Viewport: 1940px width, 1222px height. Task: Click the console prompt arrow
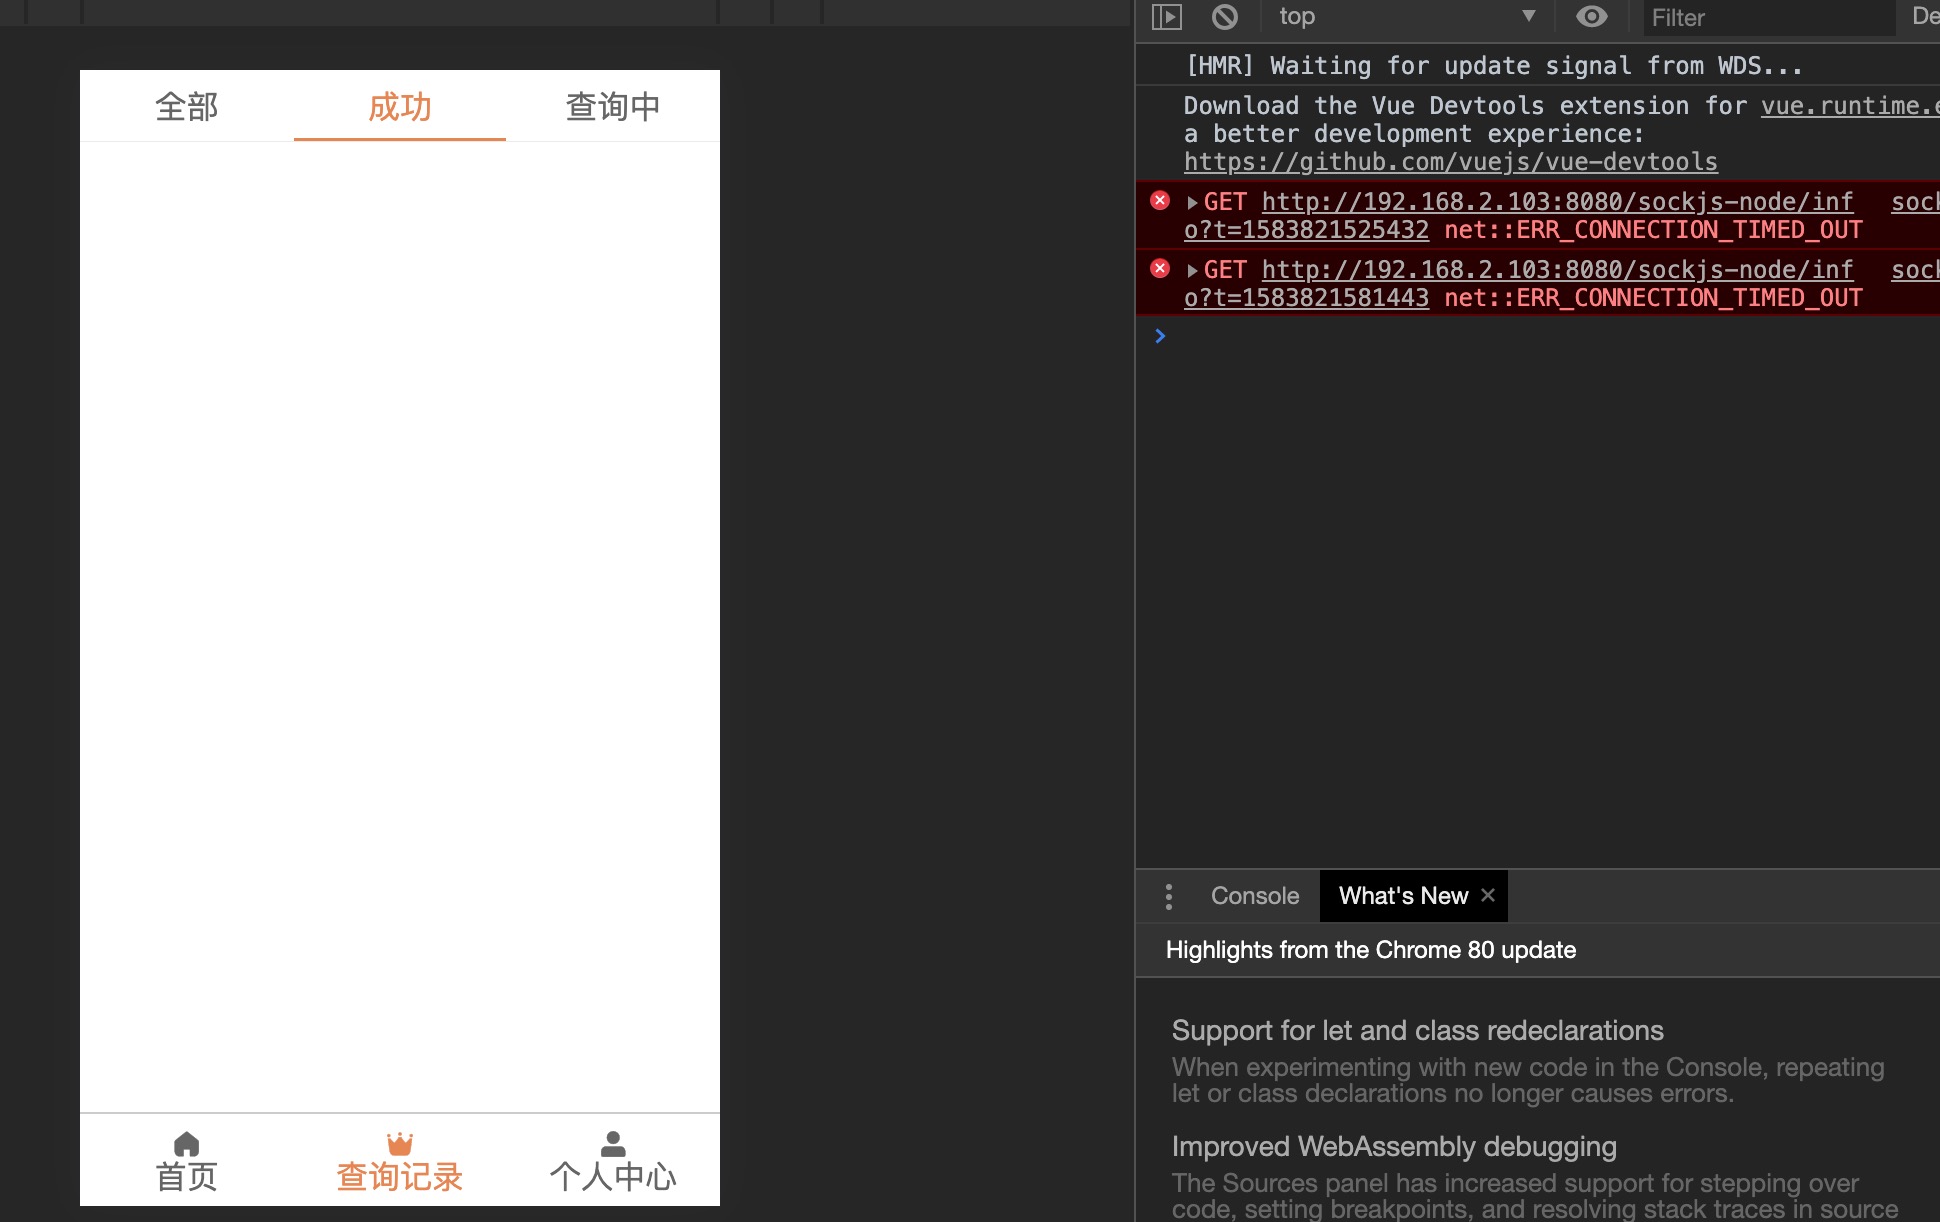click(1159, 335)
